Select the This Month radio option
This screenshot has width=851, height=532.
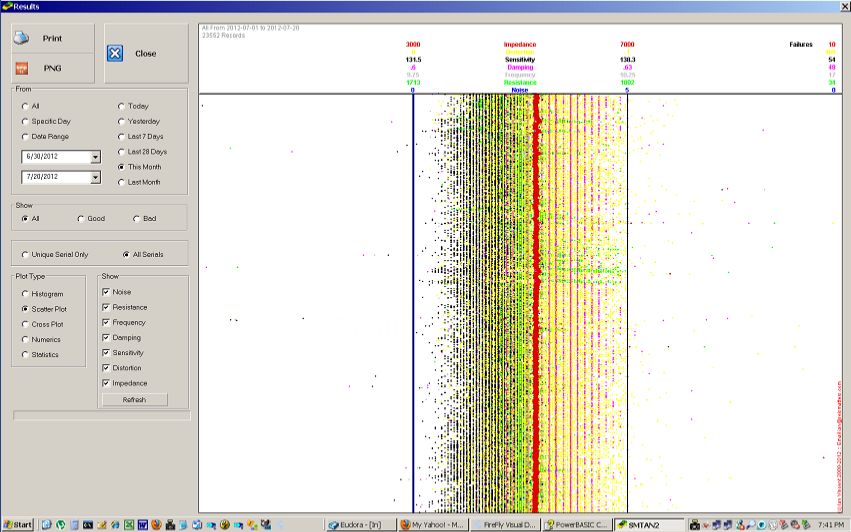[121, 167]
